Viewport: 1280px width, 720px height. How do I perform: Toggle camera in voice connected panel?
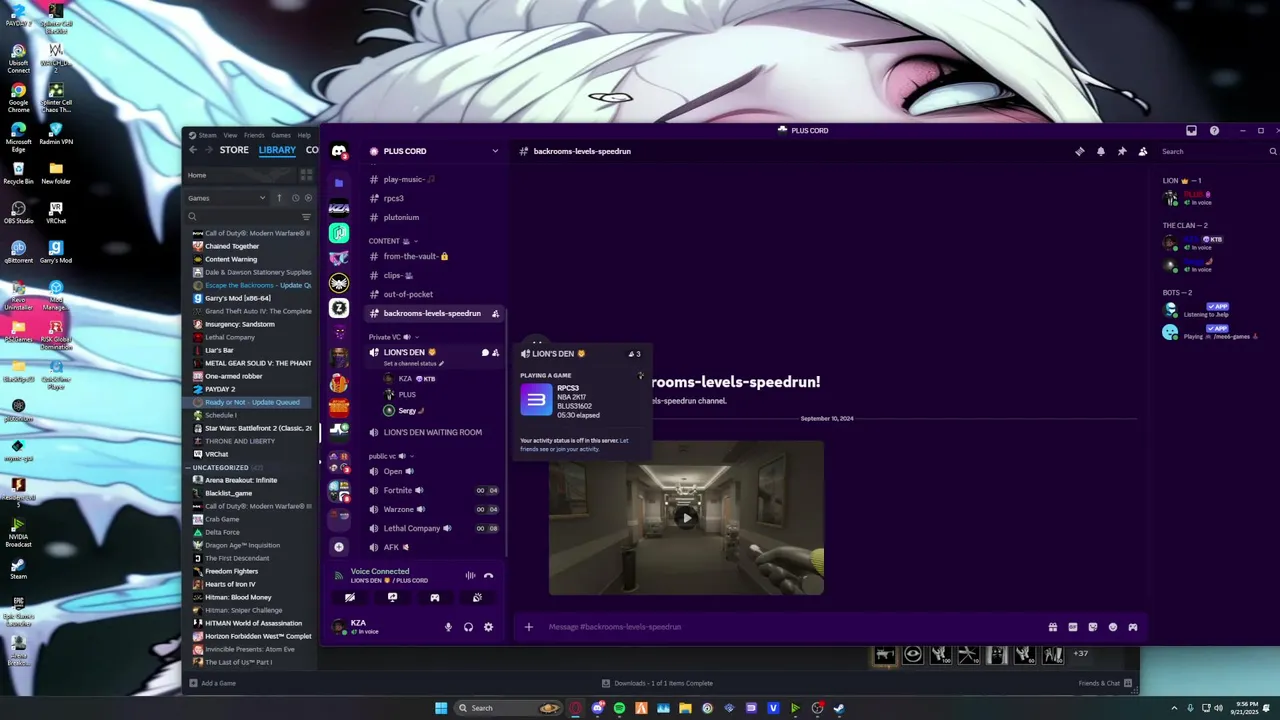click(350, 597)
